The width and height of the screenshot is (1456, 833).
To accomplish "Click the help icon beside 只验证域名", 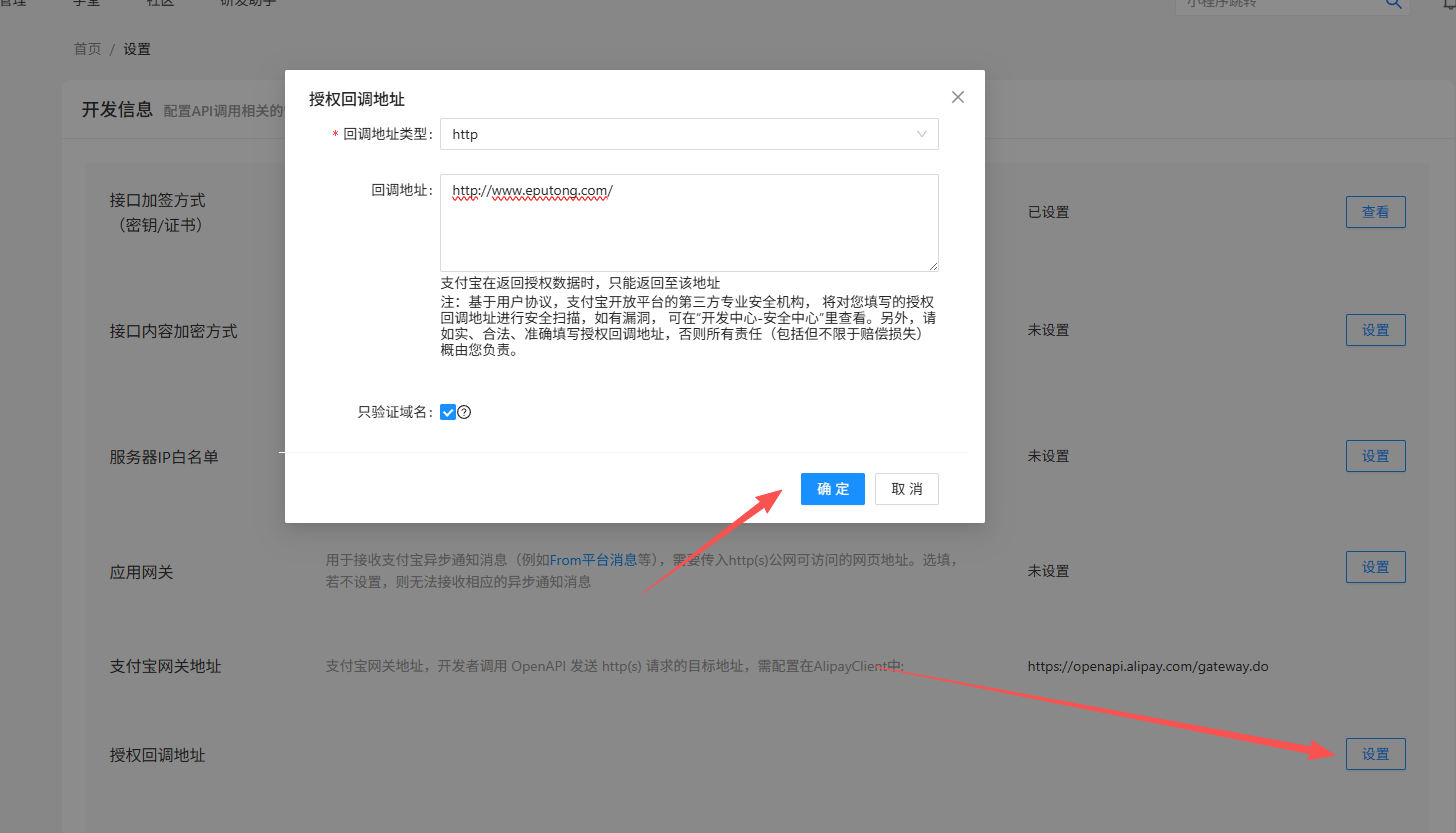I will (x=464, y=412).
